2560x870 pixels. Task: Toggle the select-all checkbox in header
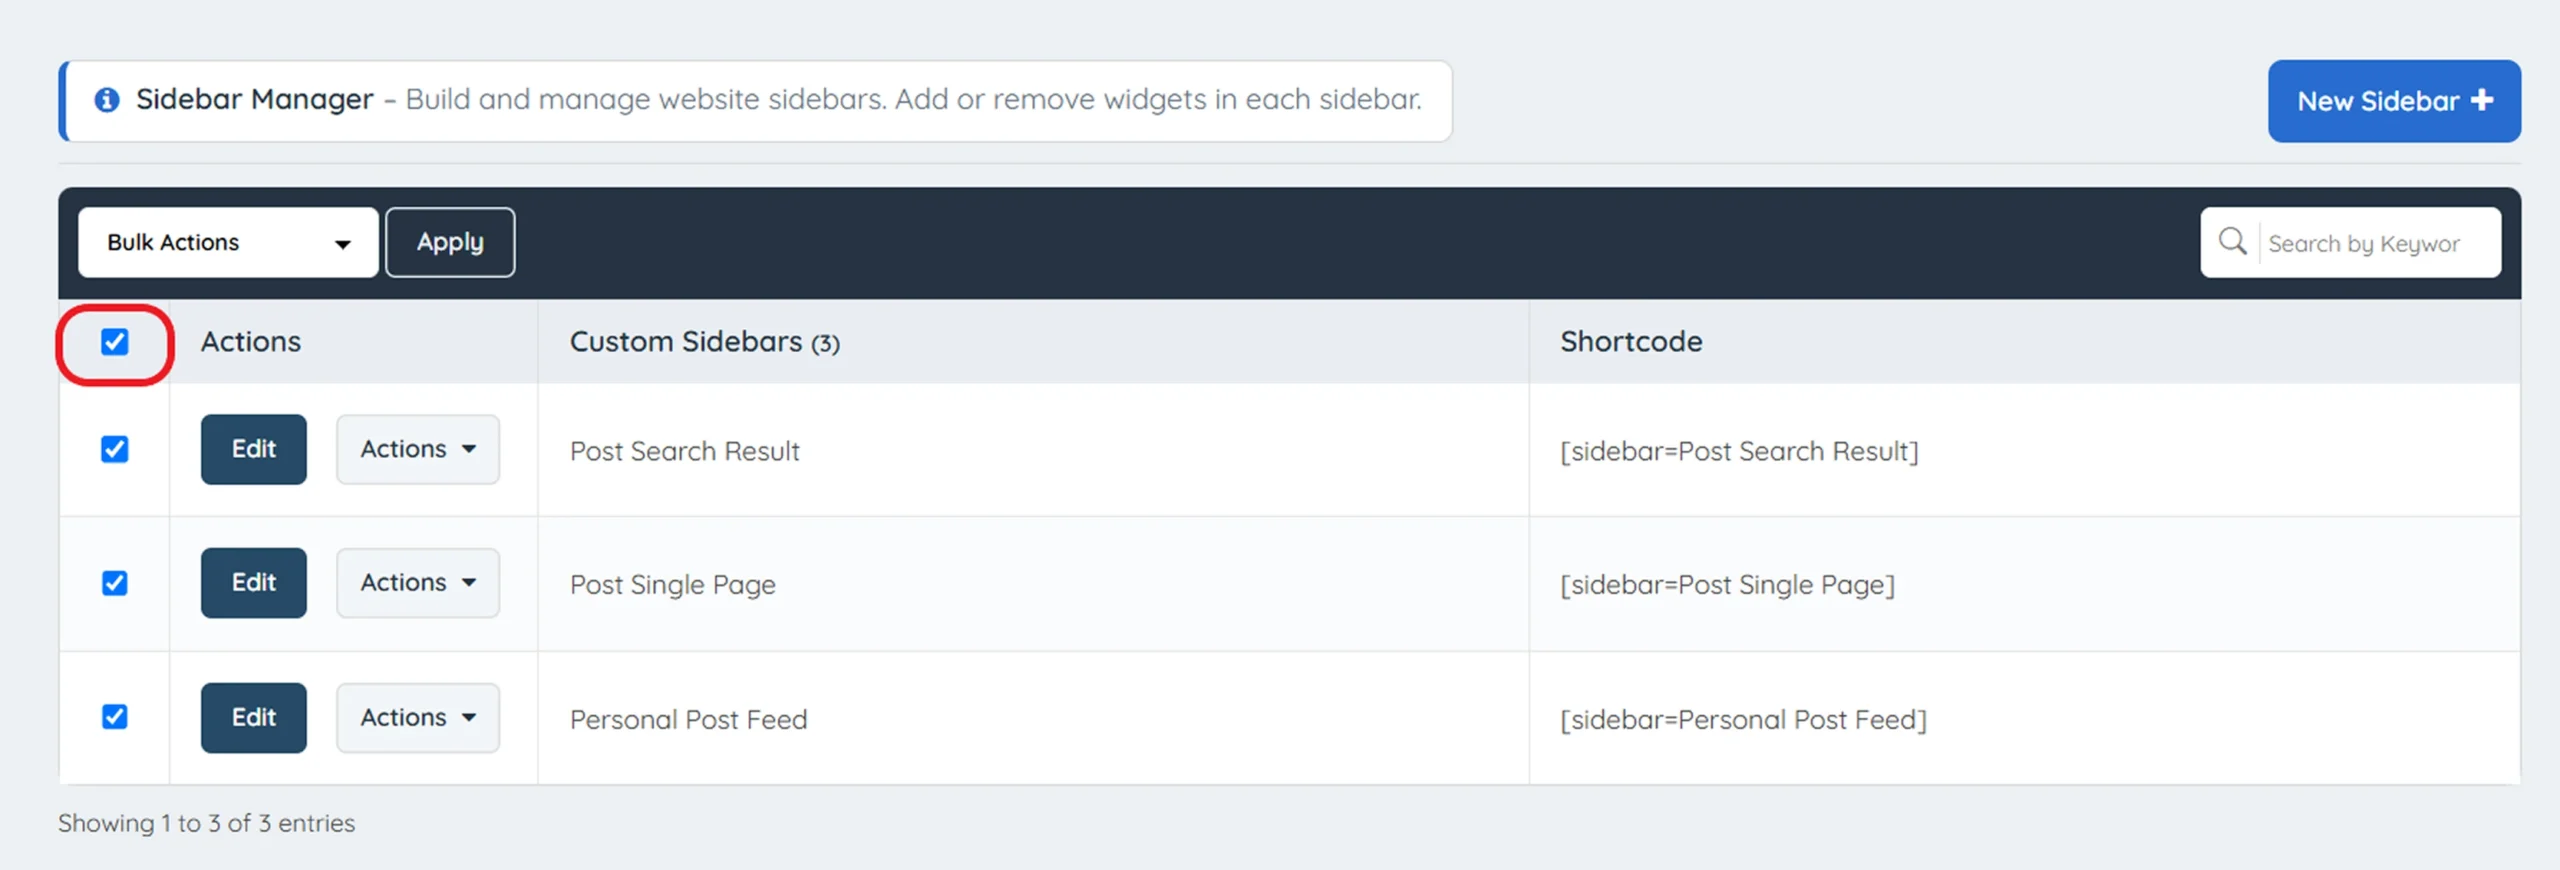[115, 342]
